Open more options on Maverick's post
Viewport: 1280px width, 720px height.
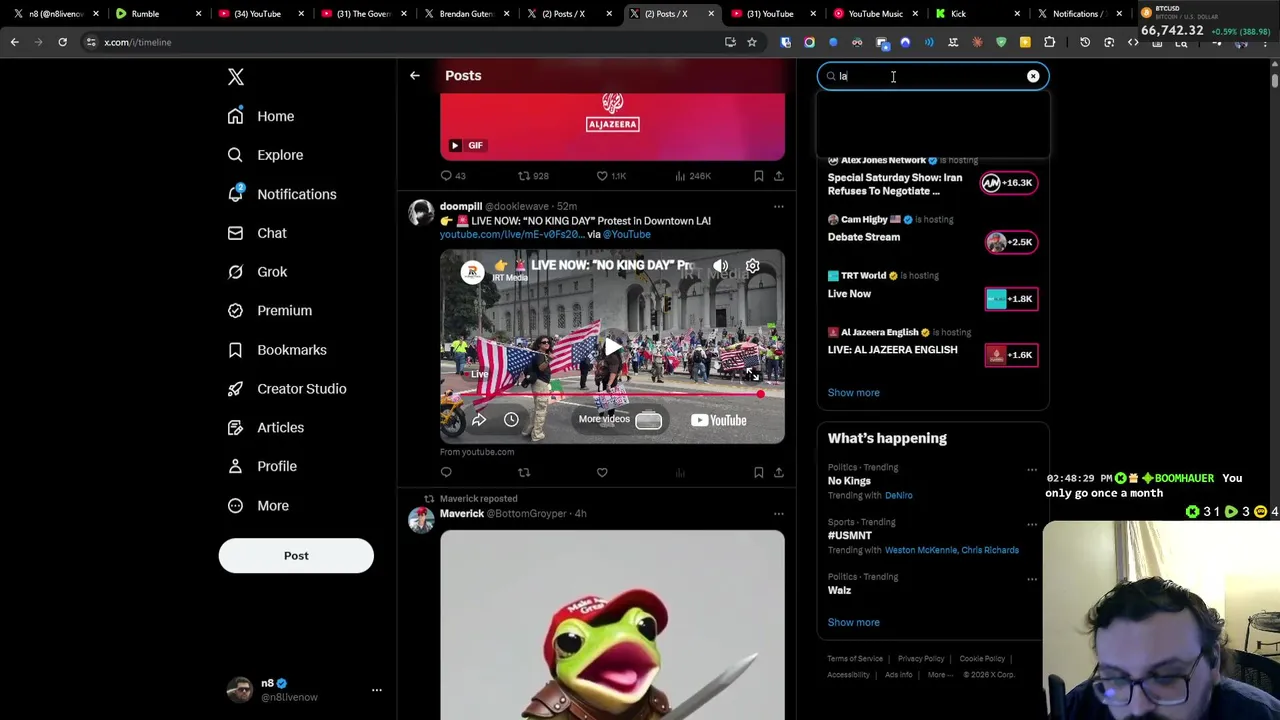click(x=778, y=514)
